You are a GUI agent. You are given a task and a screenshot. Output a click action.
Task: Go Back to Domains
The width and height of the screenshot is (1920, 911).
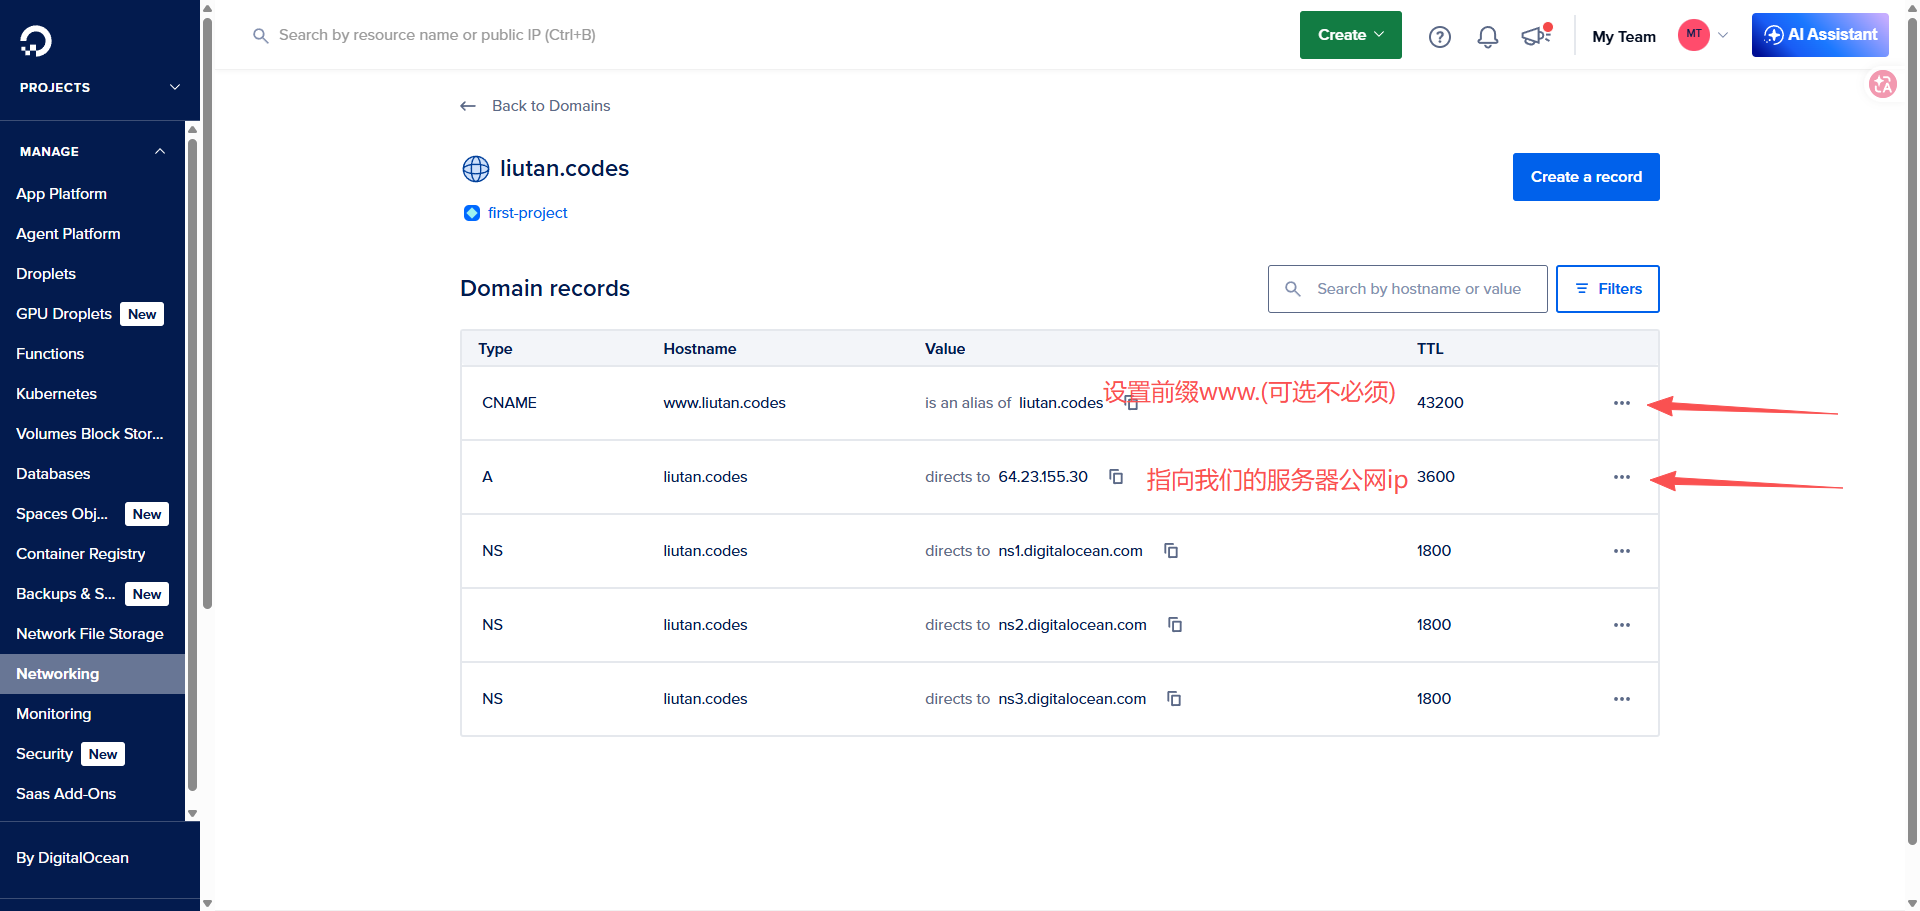(551, 106)
